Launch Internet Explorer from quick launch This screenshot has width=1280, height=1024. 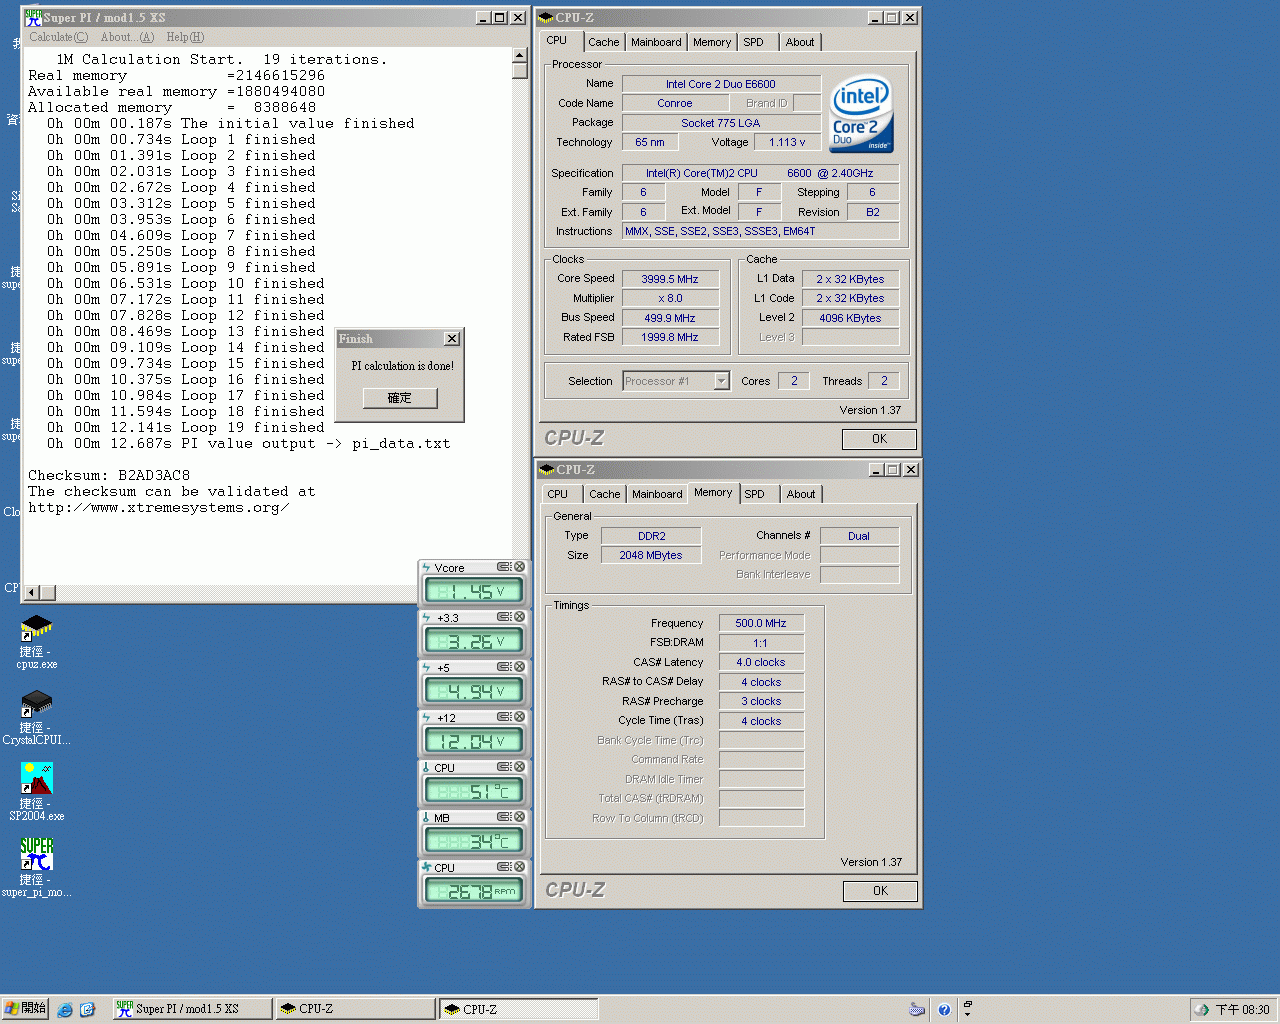[65, 1009]
